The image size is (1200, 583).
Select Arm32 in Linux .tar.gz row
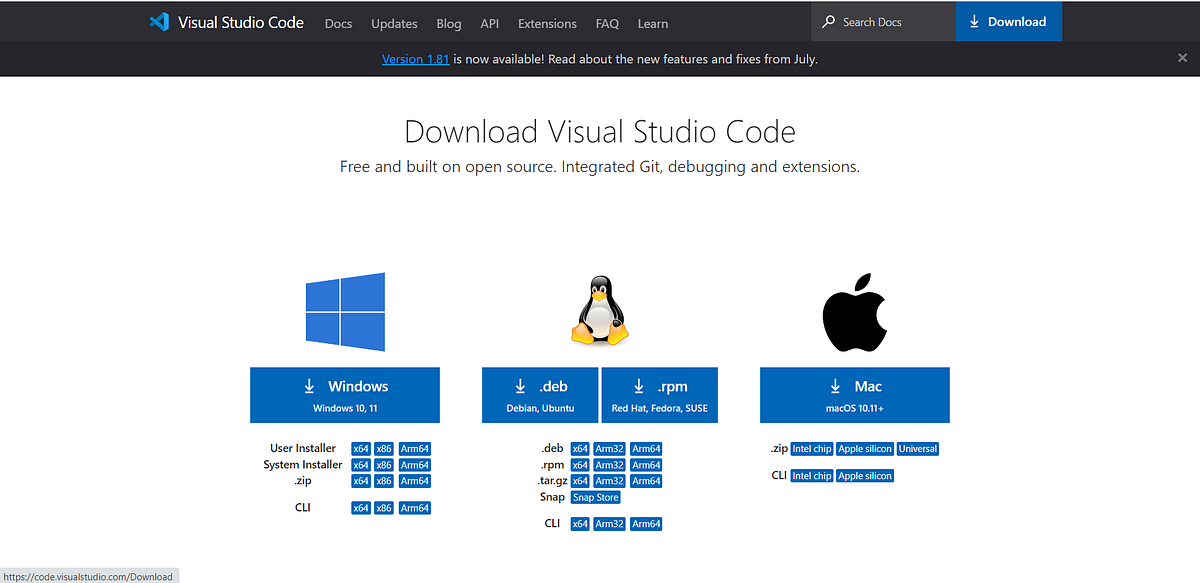pos(610,481)
